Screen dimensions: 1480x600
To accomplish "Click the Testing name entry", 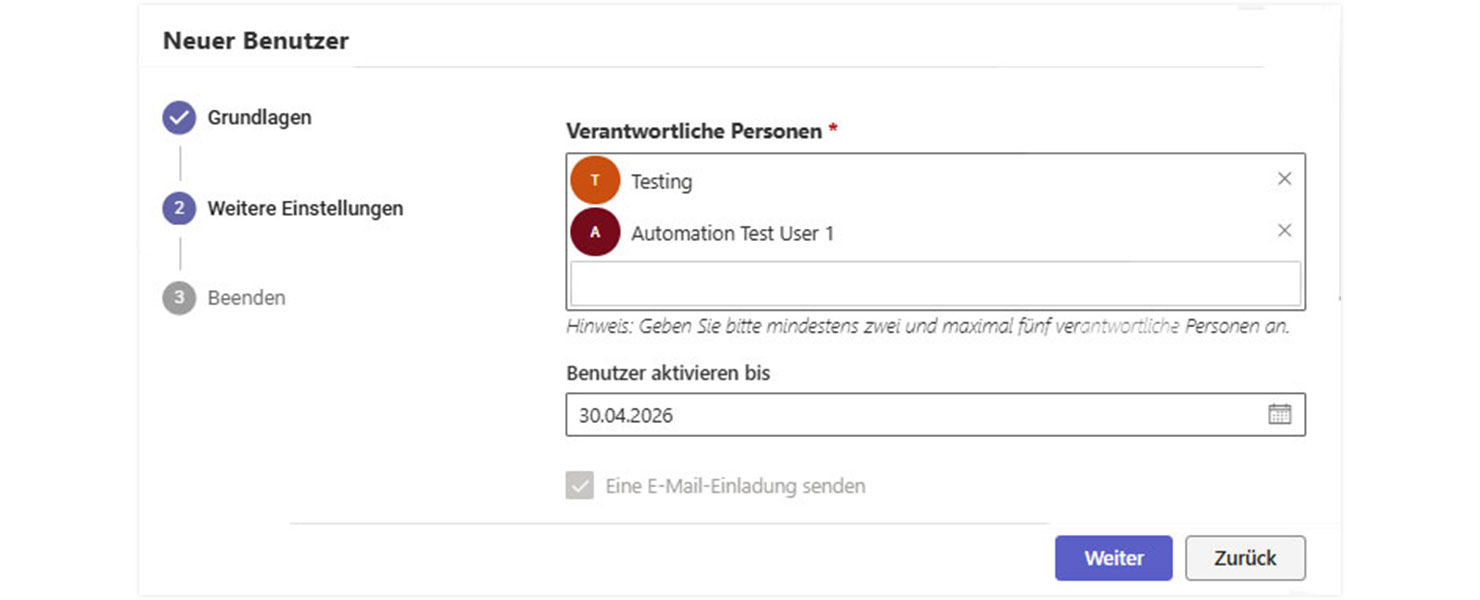I will click(x=661, y=181).
